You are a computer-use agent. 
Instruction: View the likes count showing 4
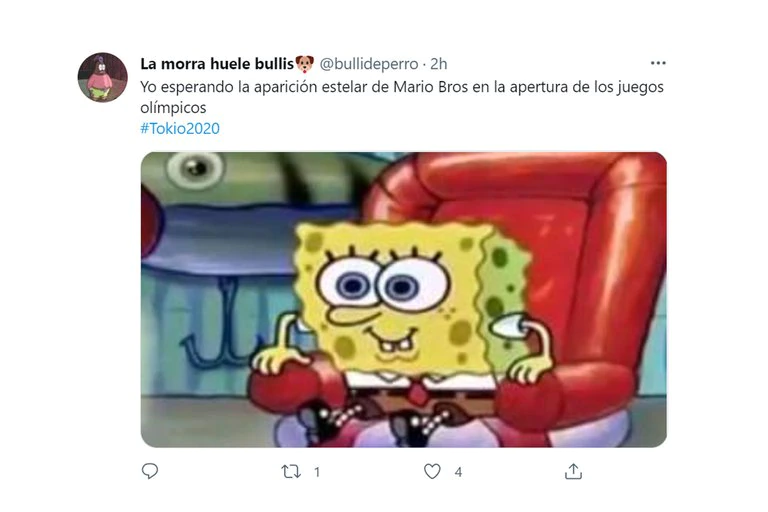[x=458, y=472]
